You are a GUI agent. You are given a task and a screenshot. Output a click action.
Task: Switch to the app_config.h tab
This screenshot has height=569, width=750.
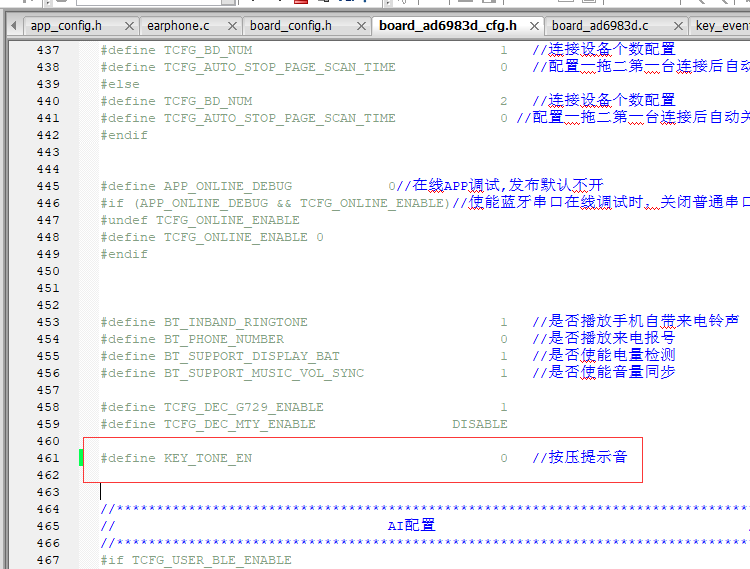pos(66,26)
